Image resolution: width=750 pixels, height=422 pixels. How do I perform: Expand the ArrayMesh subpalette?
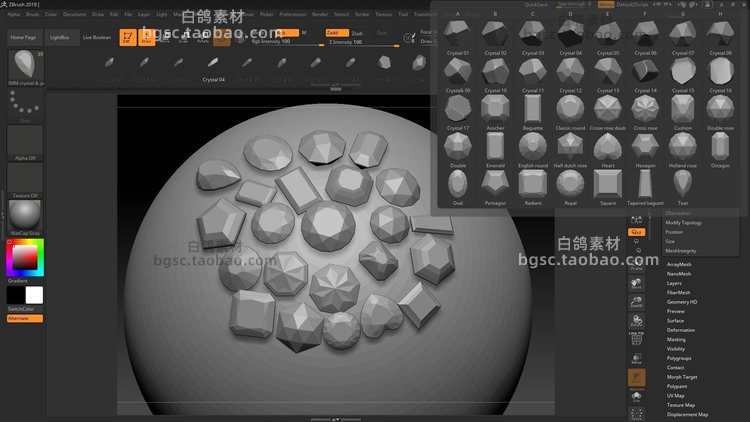(679, 264)
